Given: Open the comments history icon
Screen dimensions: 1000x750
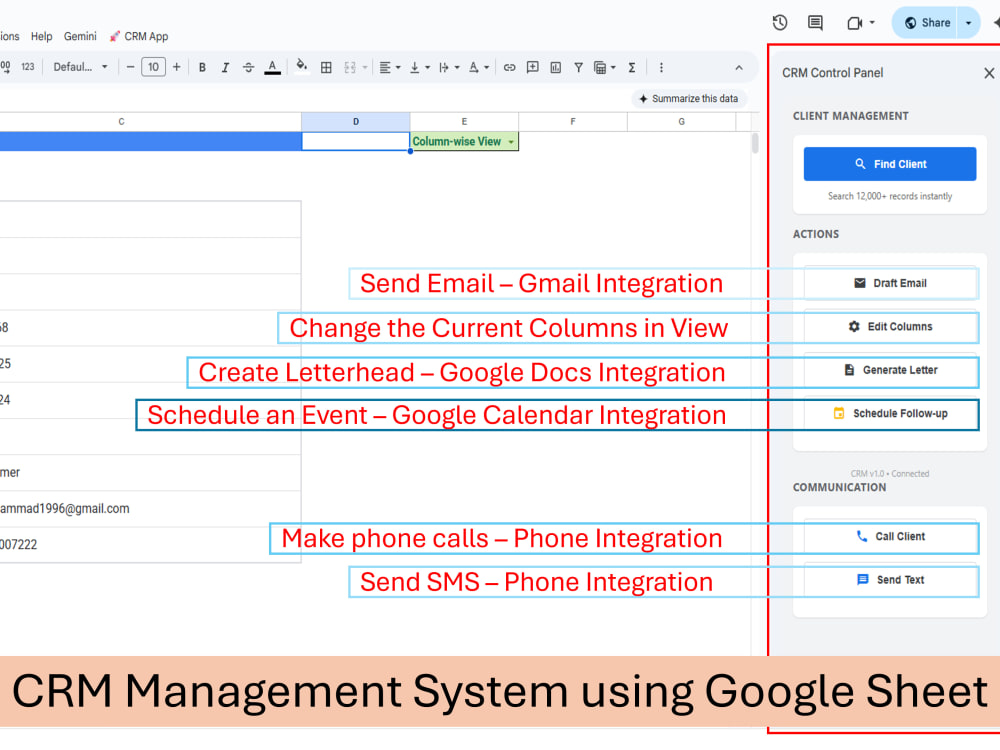Looking at the screenshot, I should coord(815,23).
